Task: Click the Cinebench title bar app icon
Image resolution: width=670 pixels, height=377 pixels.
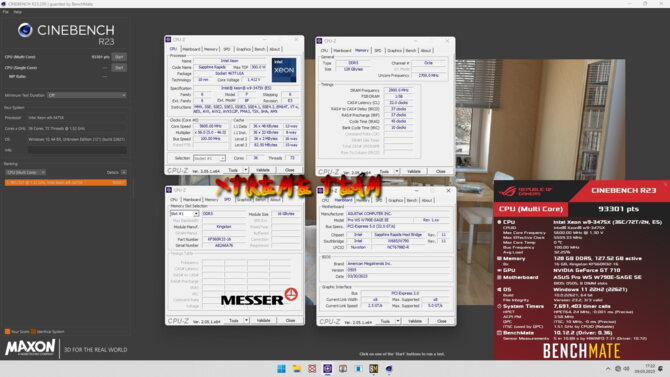Action: point(3,4)
